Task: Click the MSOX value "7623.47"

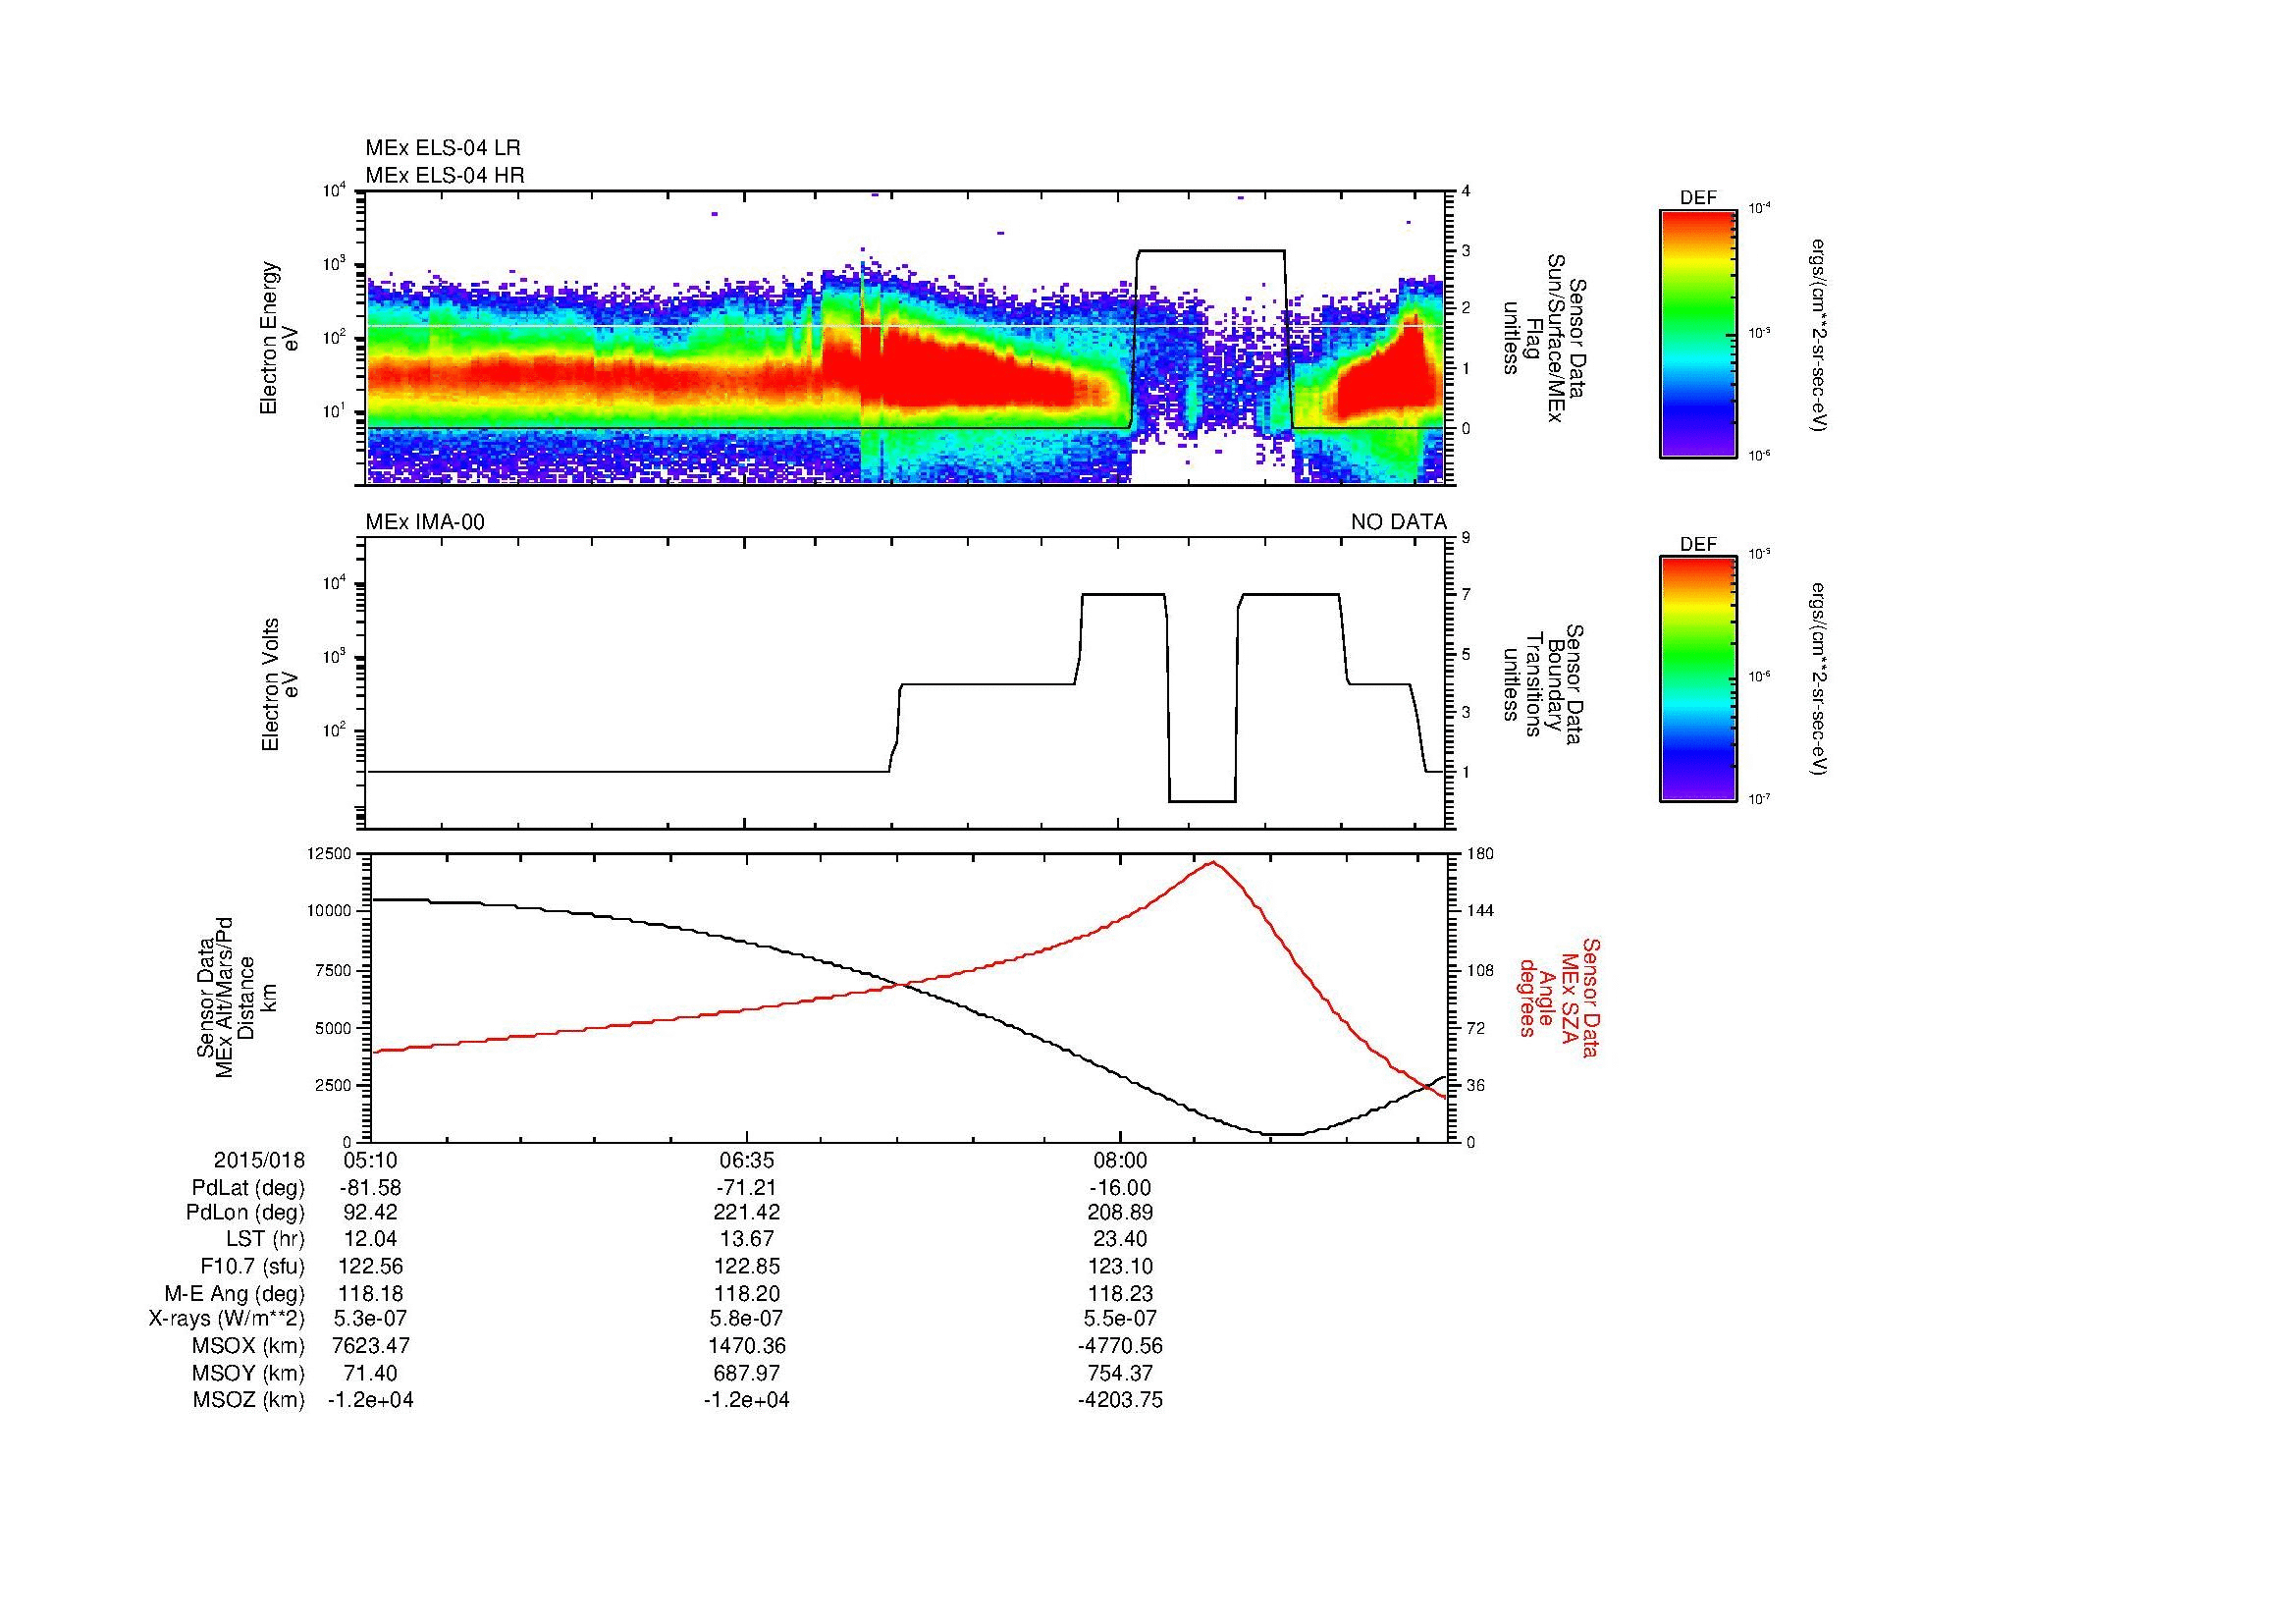Action: pyautogui.click(x=371, y=1346)
